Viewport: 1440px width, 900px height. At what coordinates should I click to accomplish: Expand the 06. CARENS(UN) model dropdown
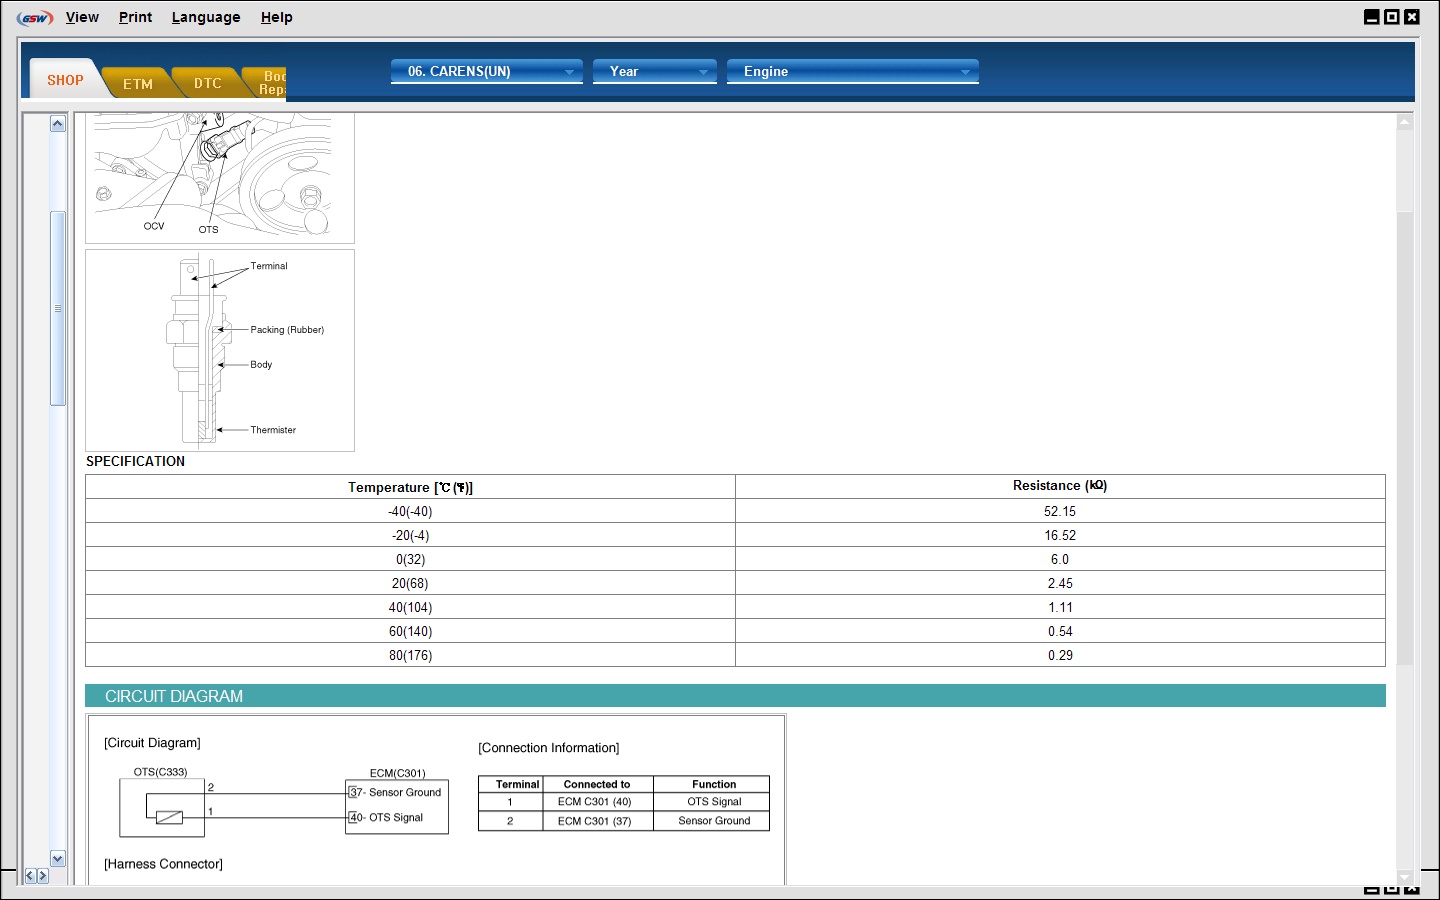tap(486, 71)
